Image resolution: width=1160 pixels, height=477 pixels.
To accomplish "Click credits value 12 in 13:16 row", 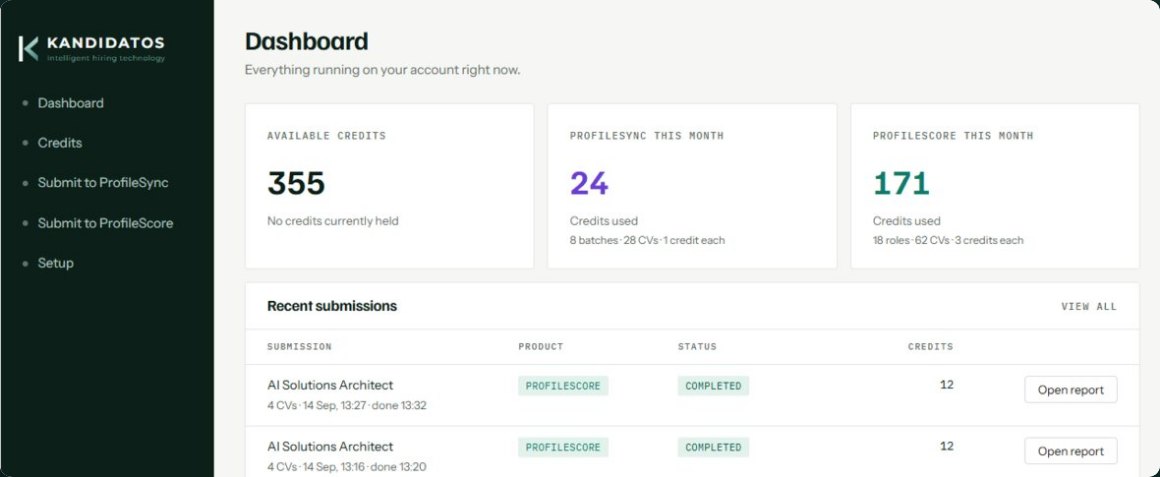I will pos(946,446).
